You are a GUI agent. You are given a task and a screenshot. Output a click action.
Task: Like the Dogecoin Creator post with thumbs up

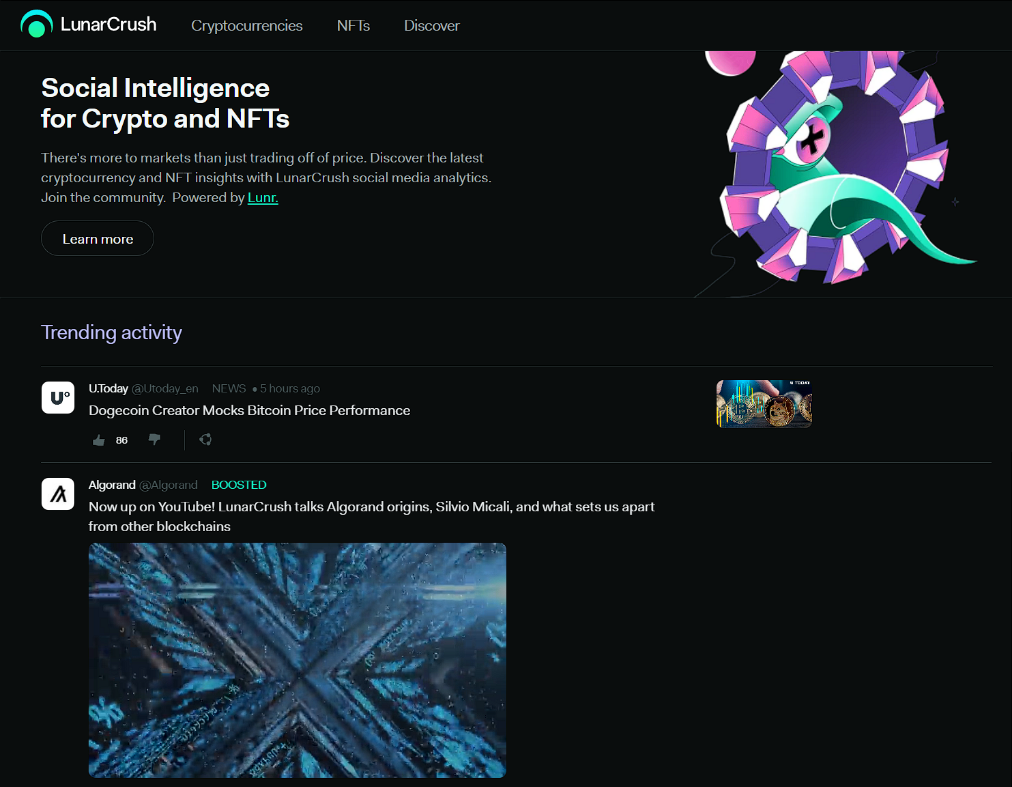click(99, 440)
